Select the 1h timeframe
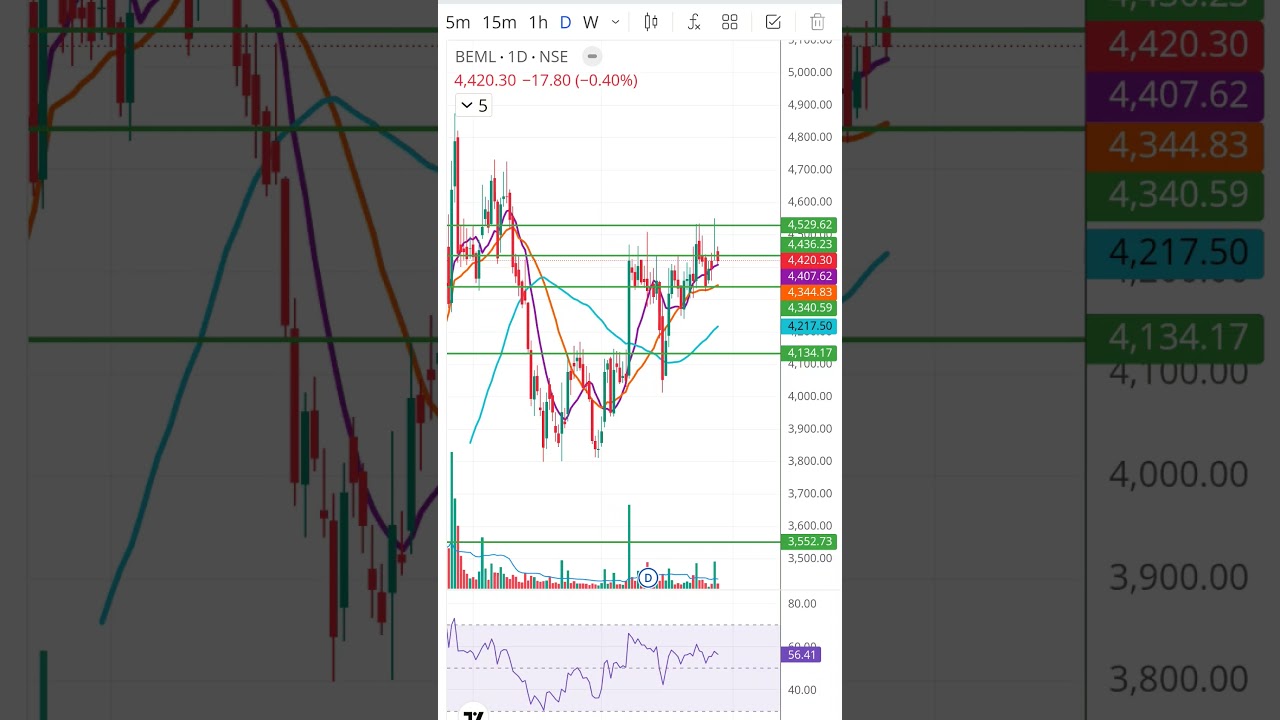1280x720 pixels. (x=538, y=22)
